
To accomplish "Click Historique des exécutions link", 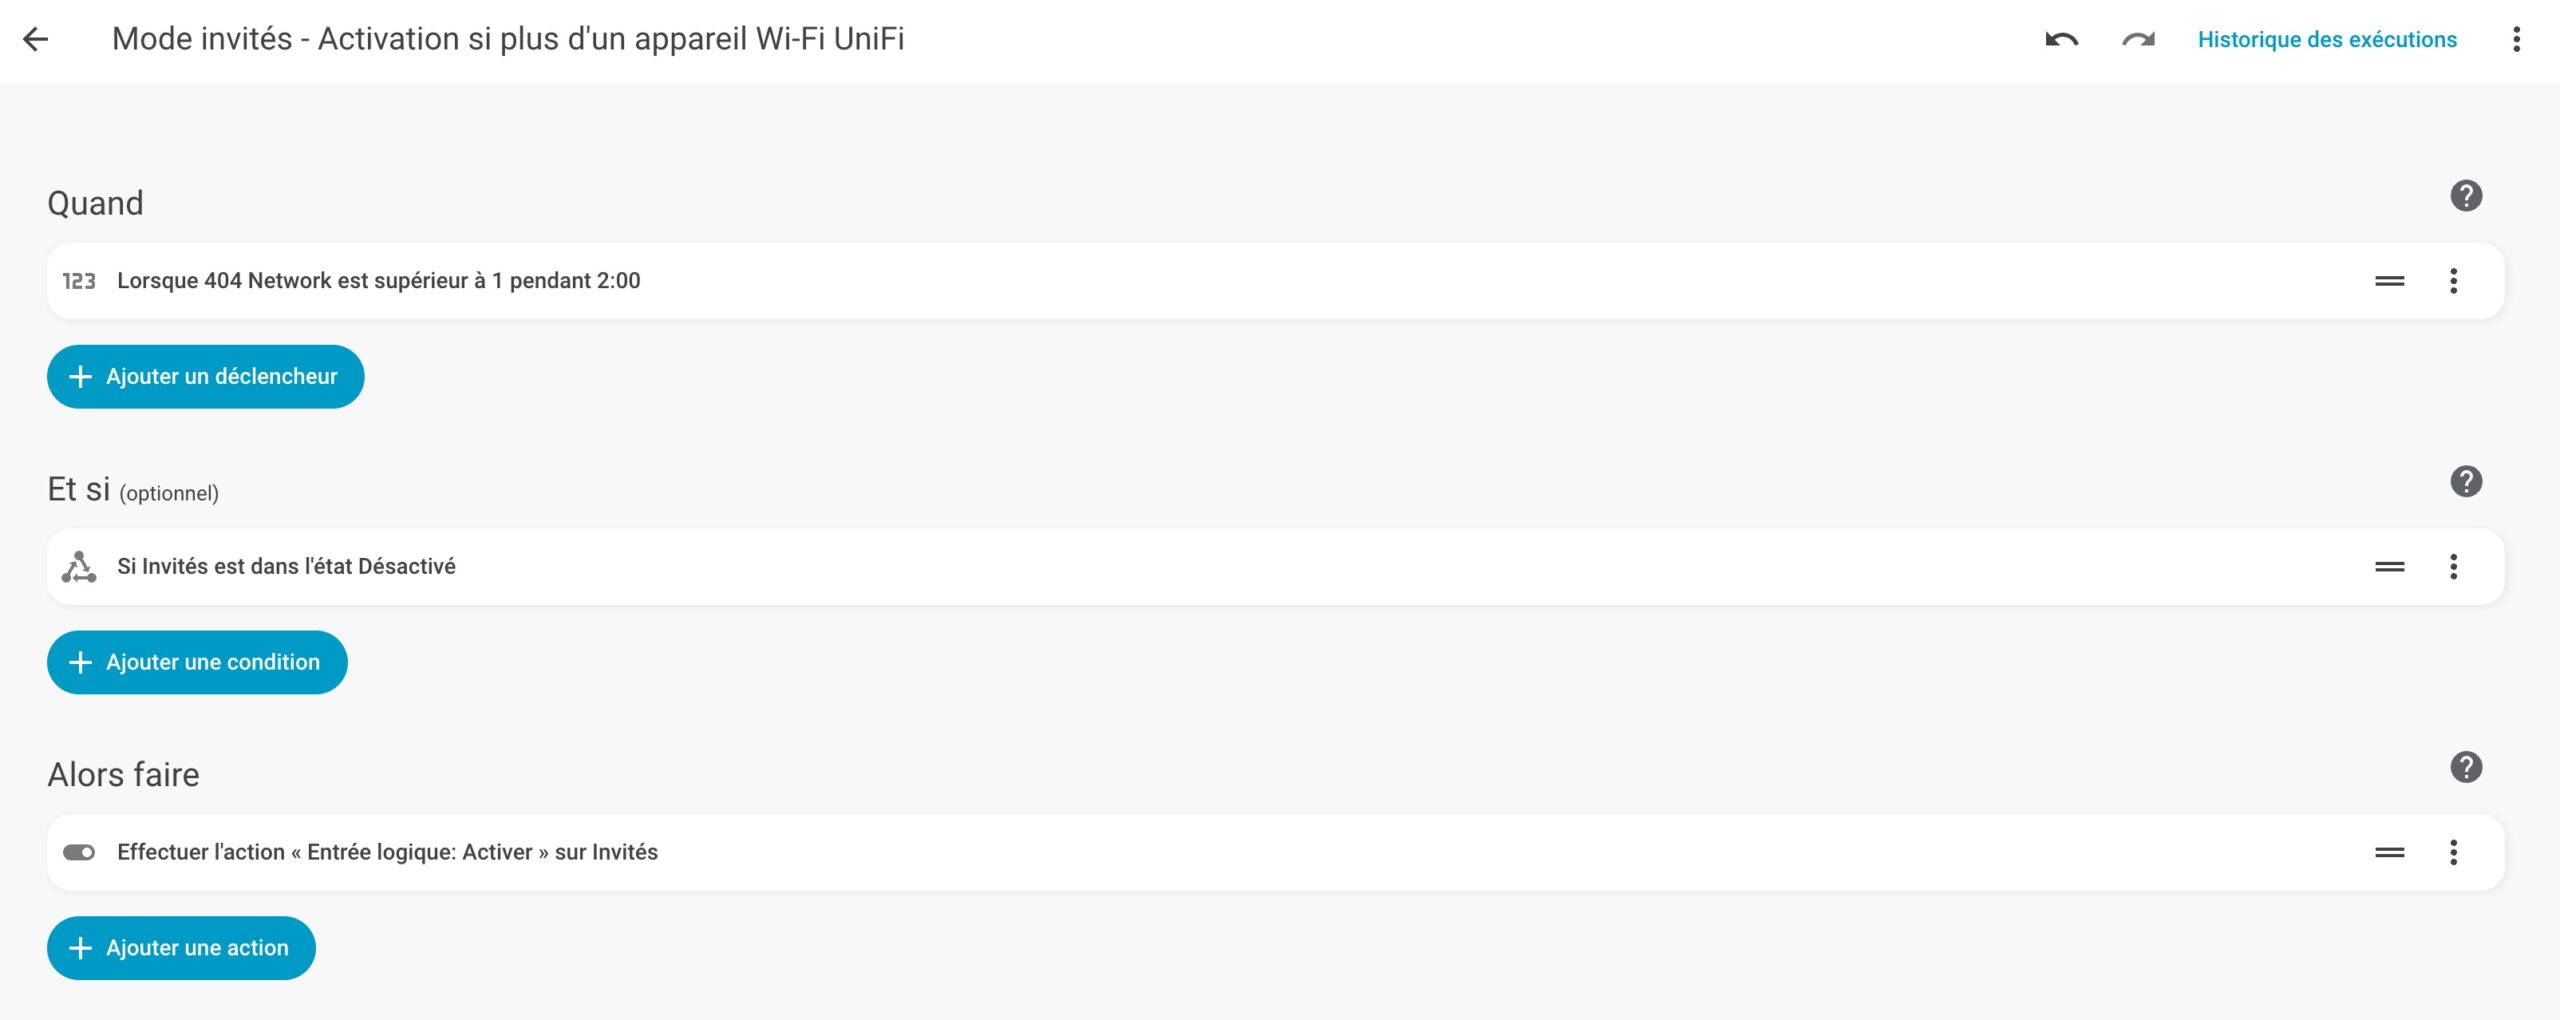I will 2326,40.
